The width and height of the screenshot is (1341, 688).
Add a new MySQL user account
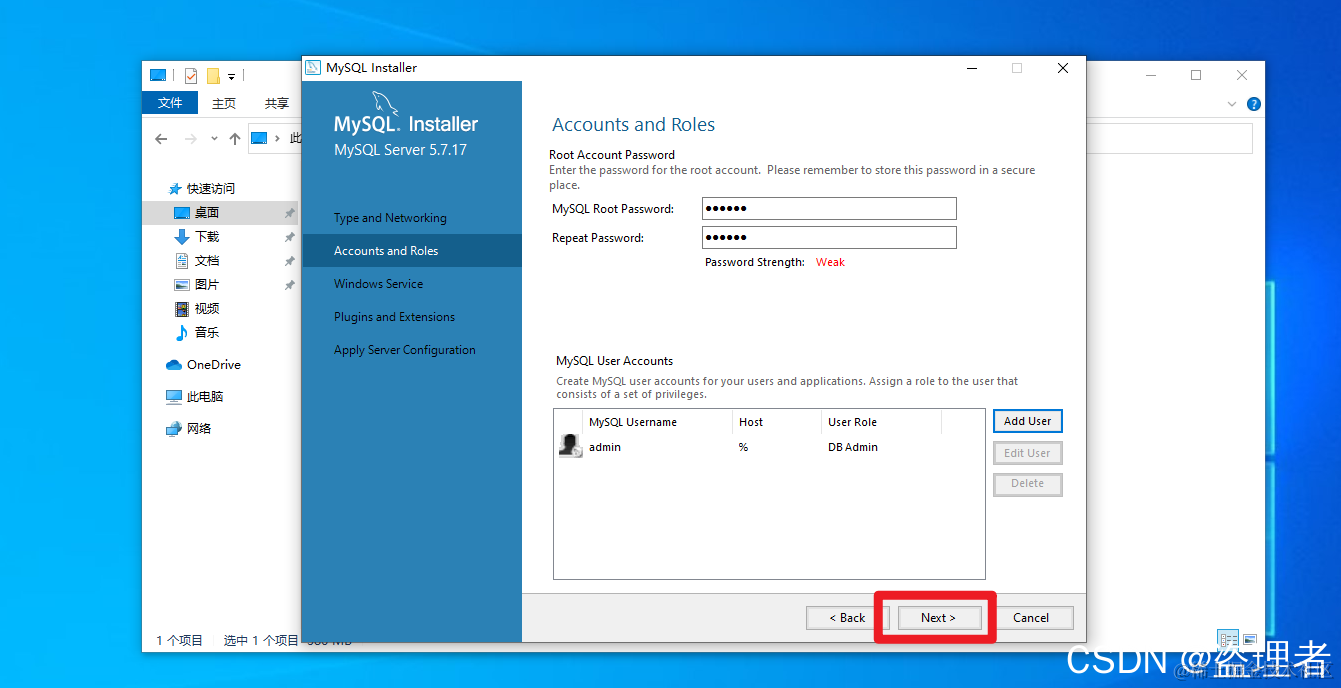click(x=1027, y=421)
